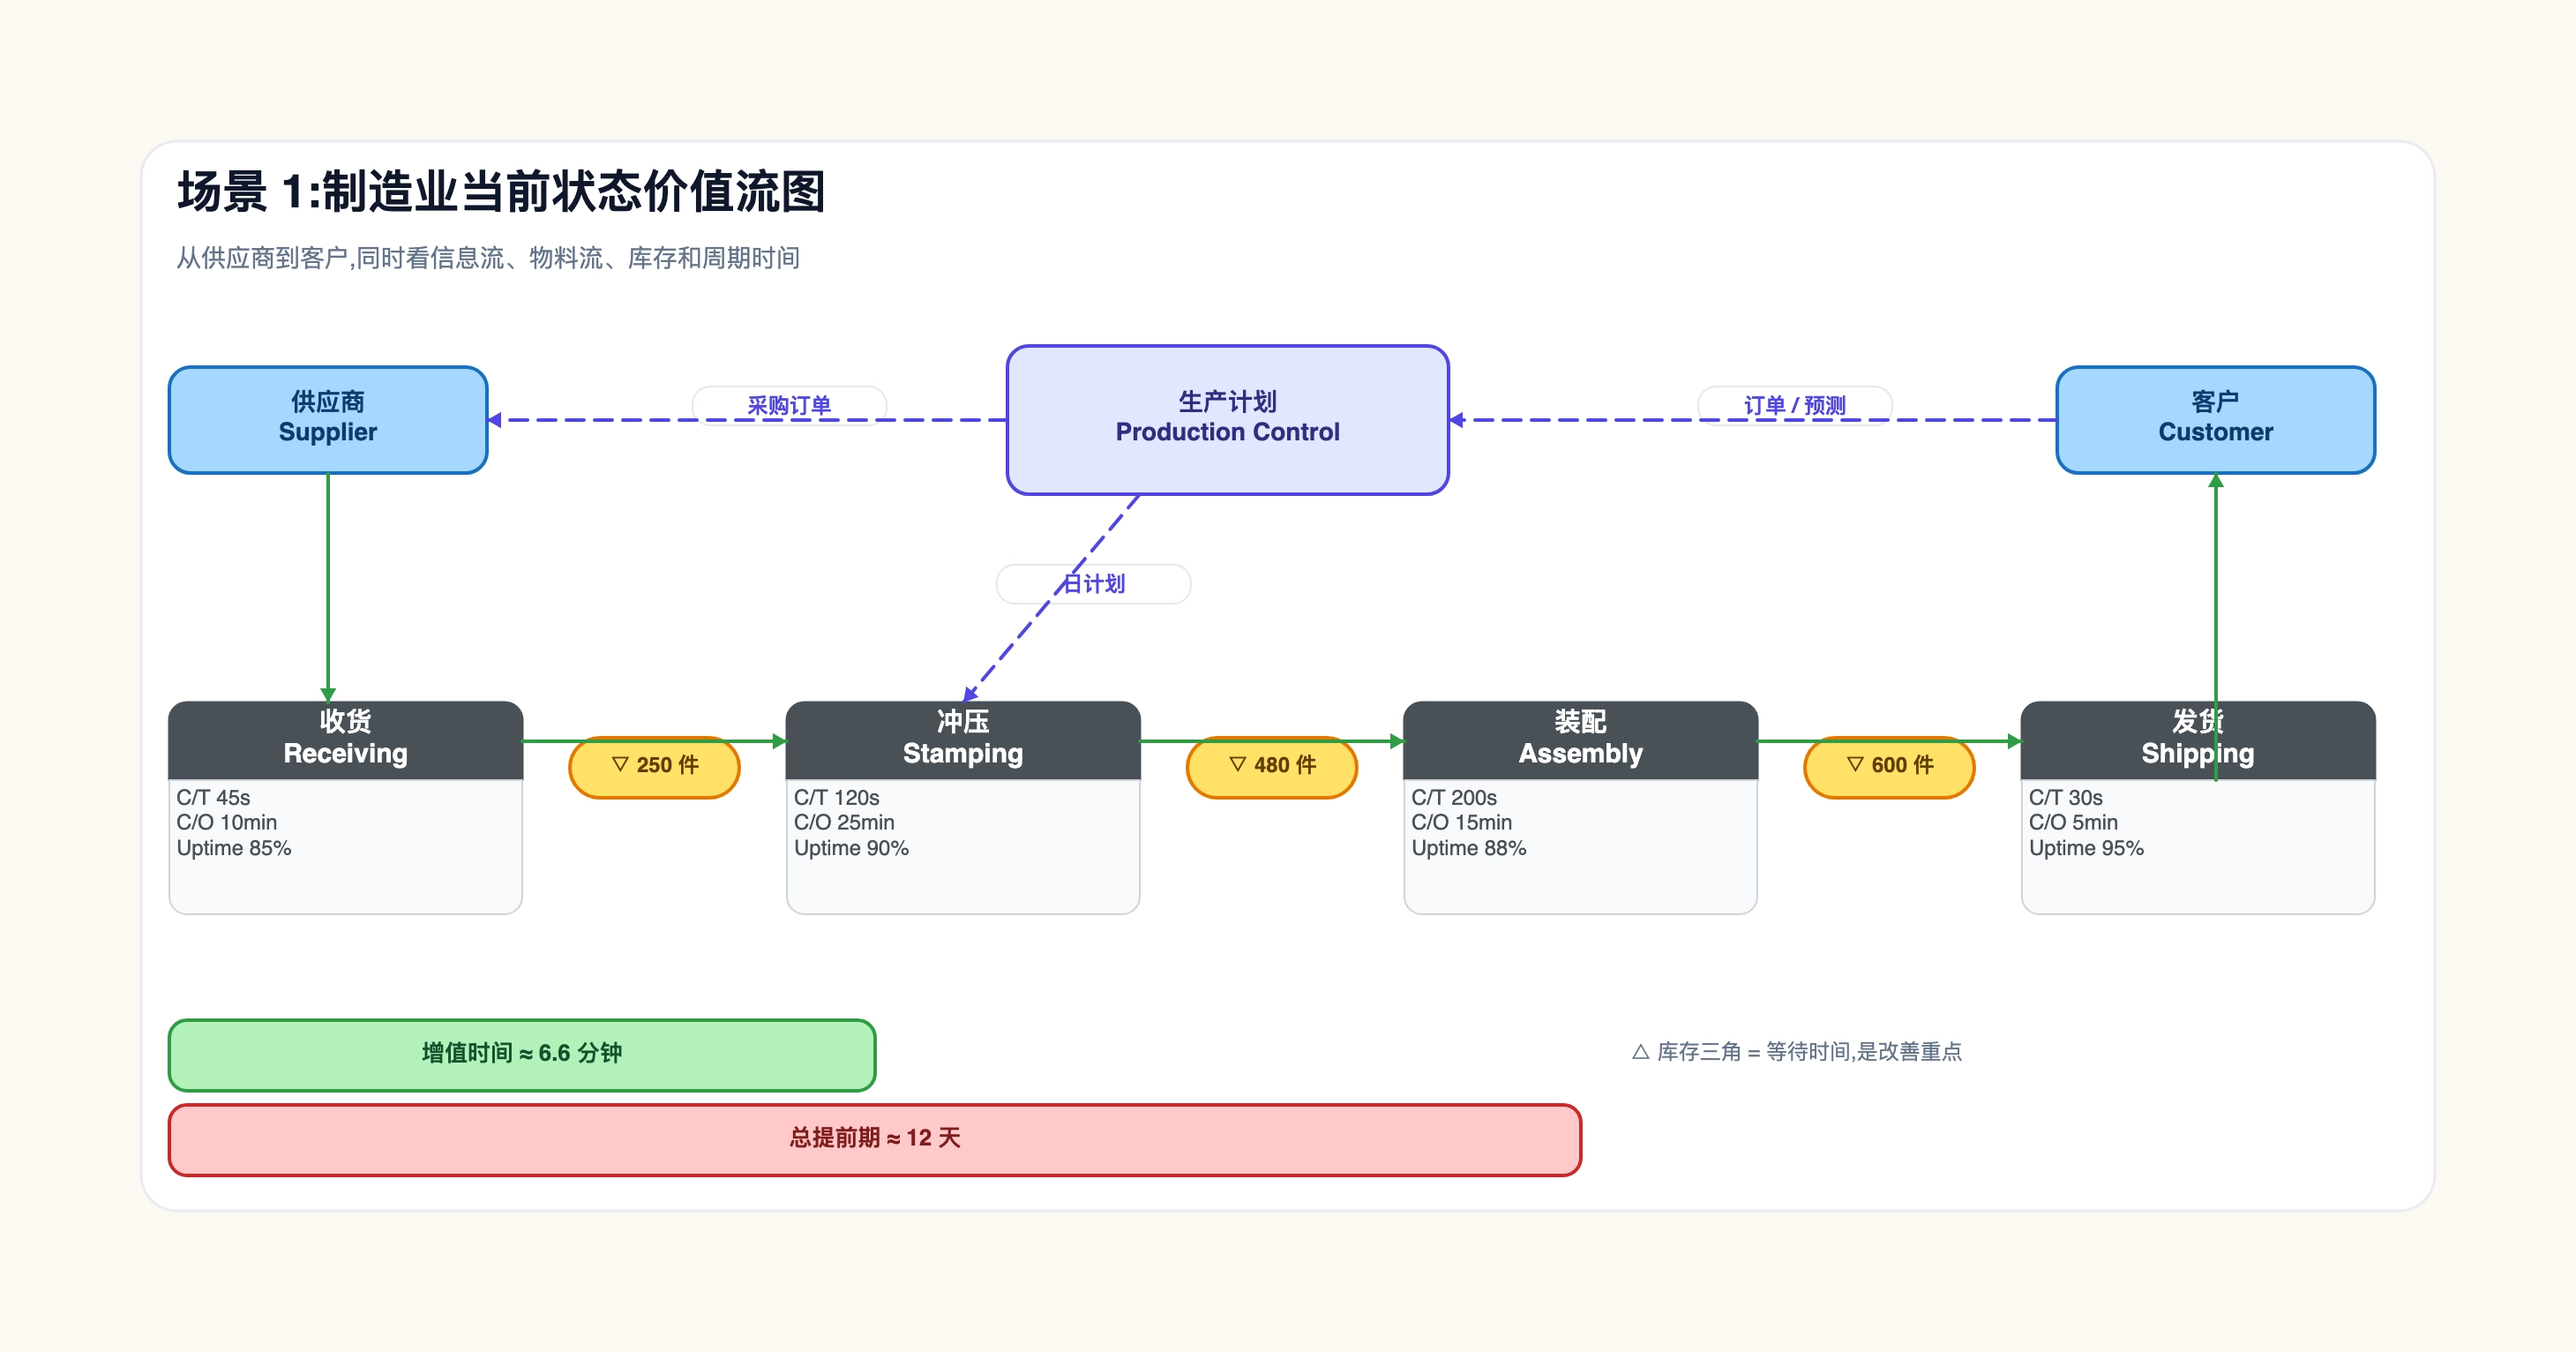Click the 480 件 inventory triangle badge
This screenshot has width=2576, height=1352.
click(1271, 767)
